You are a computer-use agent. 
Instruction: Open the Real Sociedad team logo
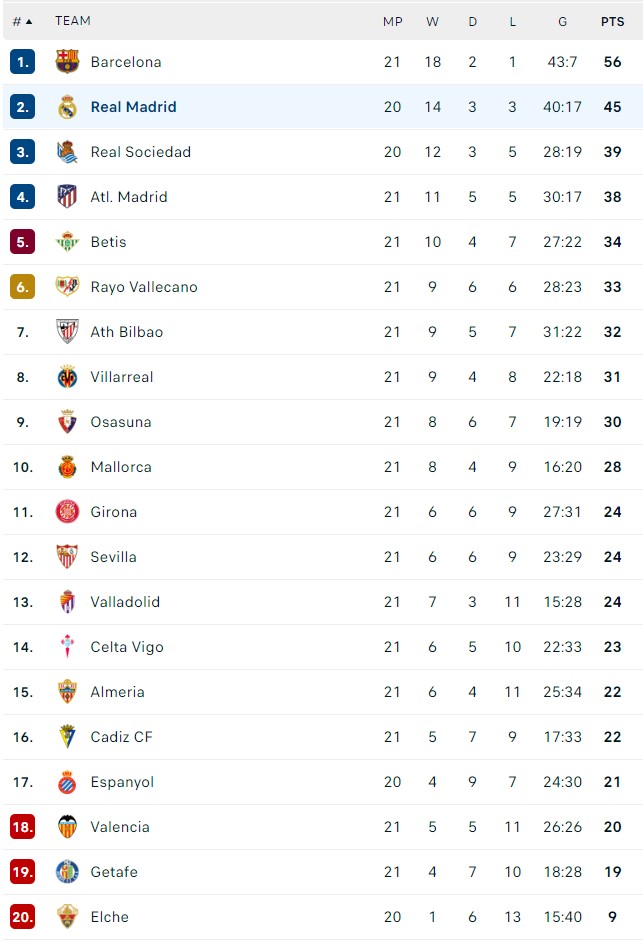pyautogui.click(x=67, y=152)
